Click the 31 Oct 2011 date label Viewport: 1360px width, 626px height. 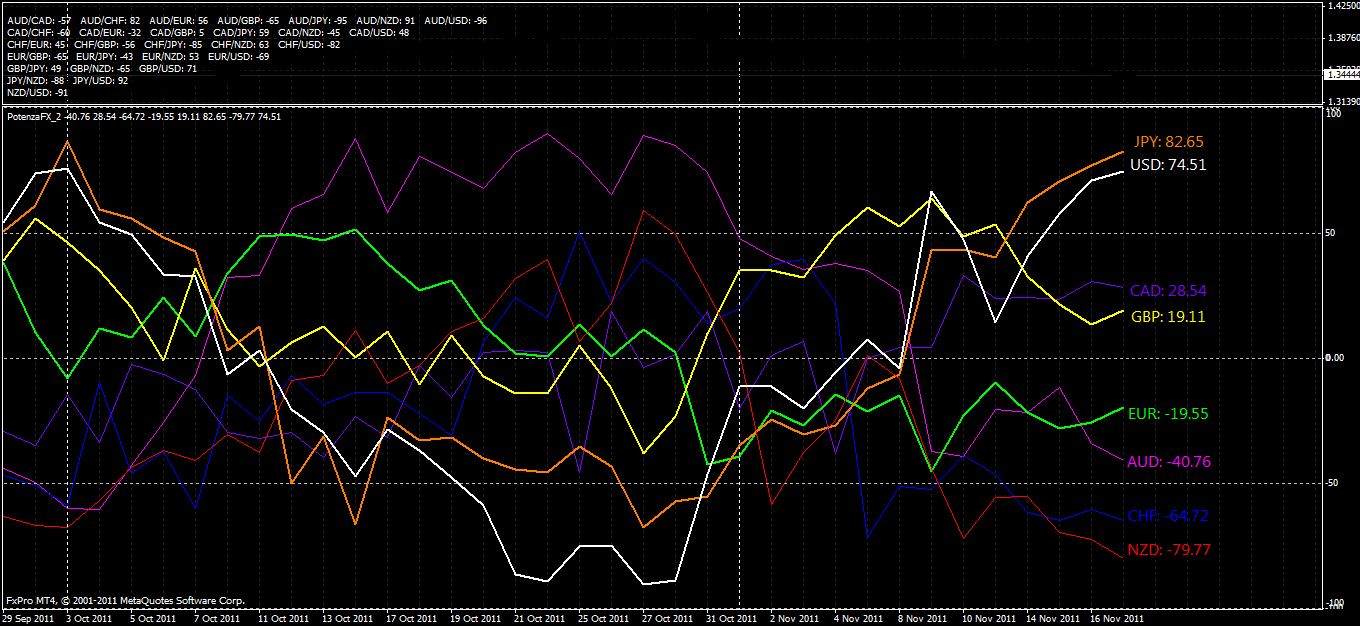point(731,619)
